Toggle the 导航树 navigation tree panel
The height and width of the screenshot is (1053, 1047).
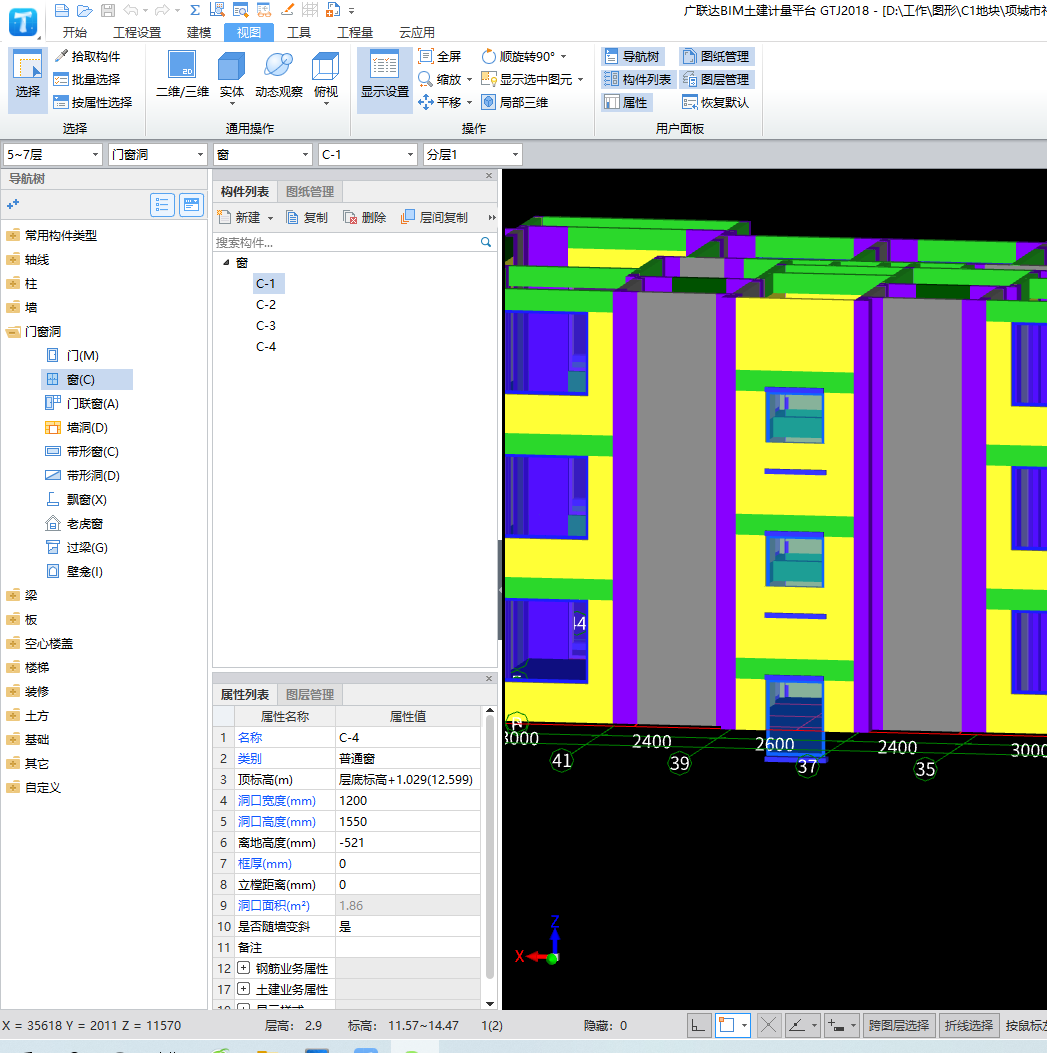click(x=631, y=56)
